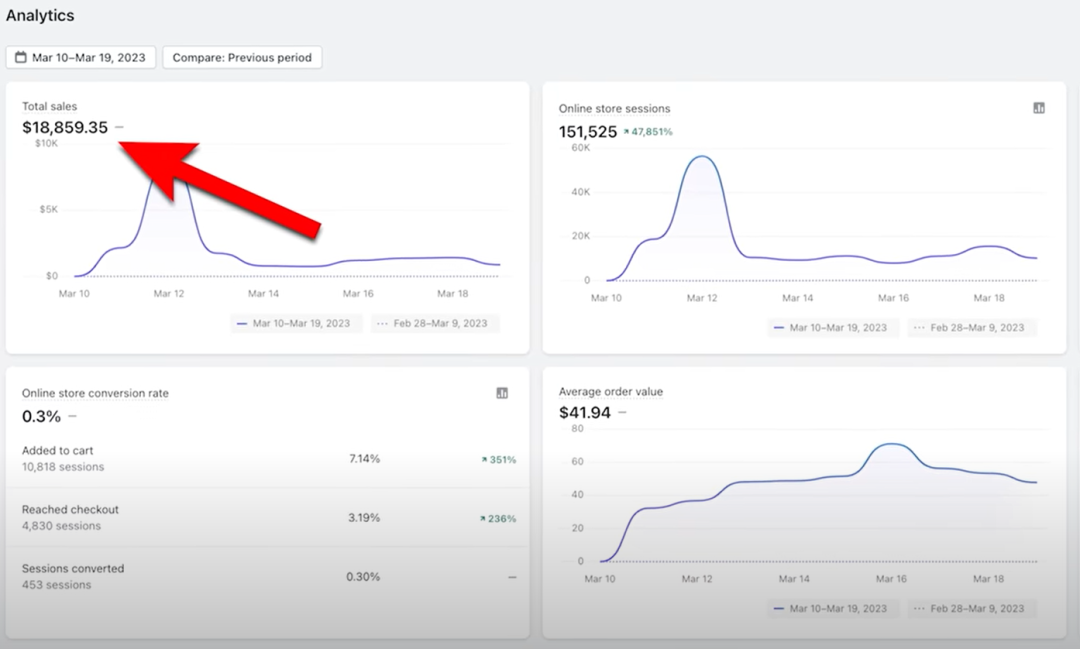
Task: Open the Compare: Previous period selector
Action: coord(242,58)
